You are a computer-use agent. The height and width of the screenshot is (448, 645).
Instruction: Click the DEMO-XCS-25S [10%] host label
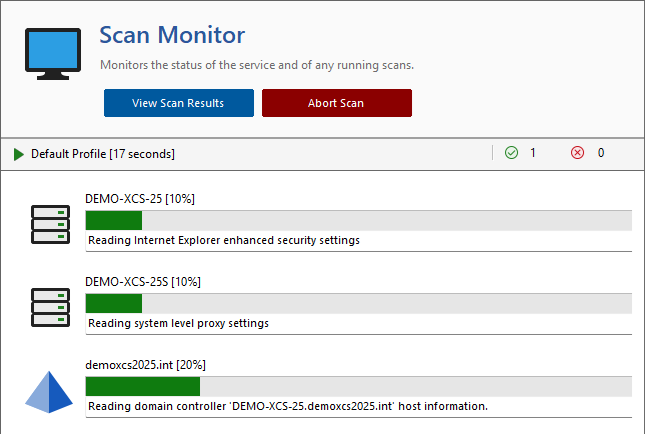pos(143,282)
